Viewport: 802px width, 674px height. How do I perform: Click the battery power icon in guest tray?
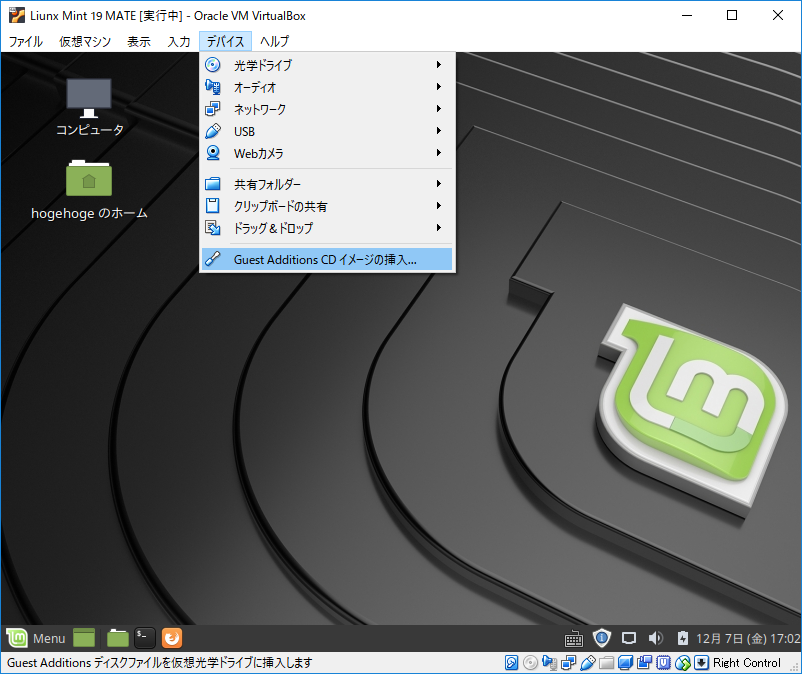click(x=683, y=638)
